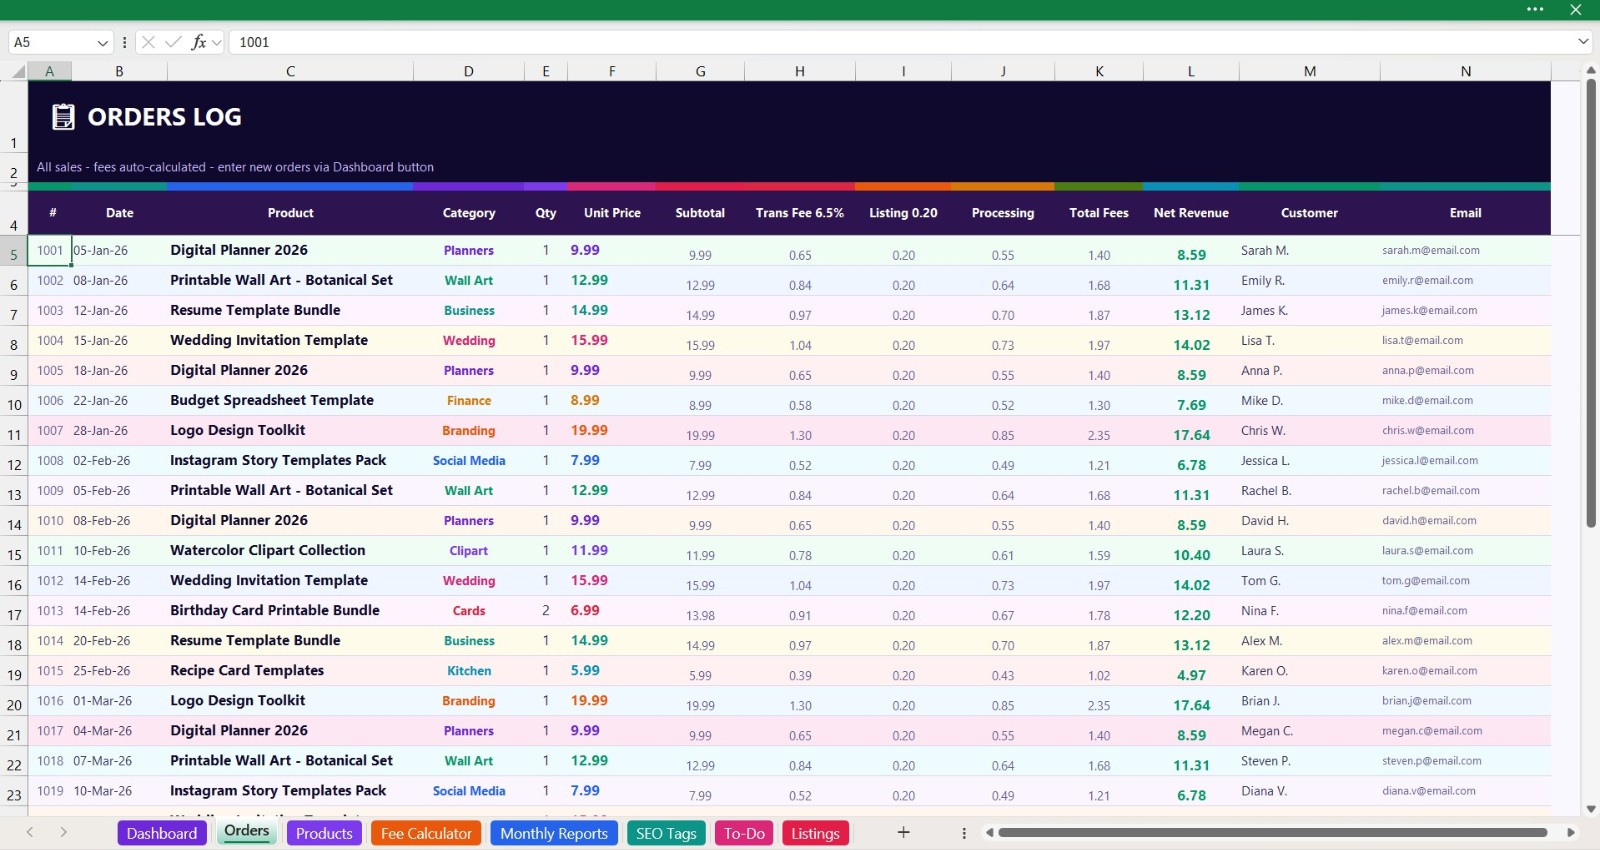
Task: Add a new sheet with plus icon
Action: click(x=903, y=832)
